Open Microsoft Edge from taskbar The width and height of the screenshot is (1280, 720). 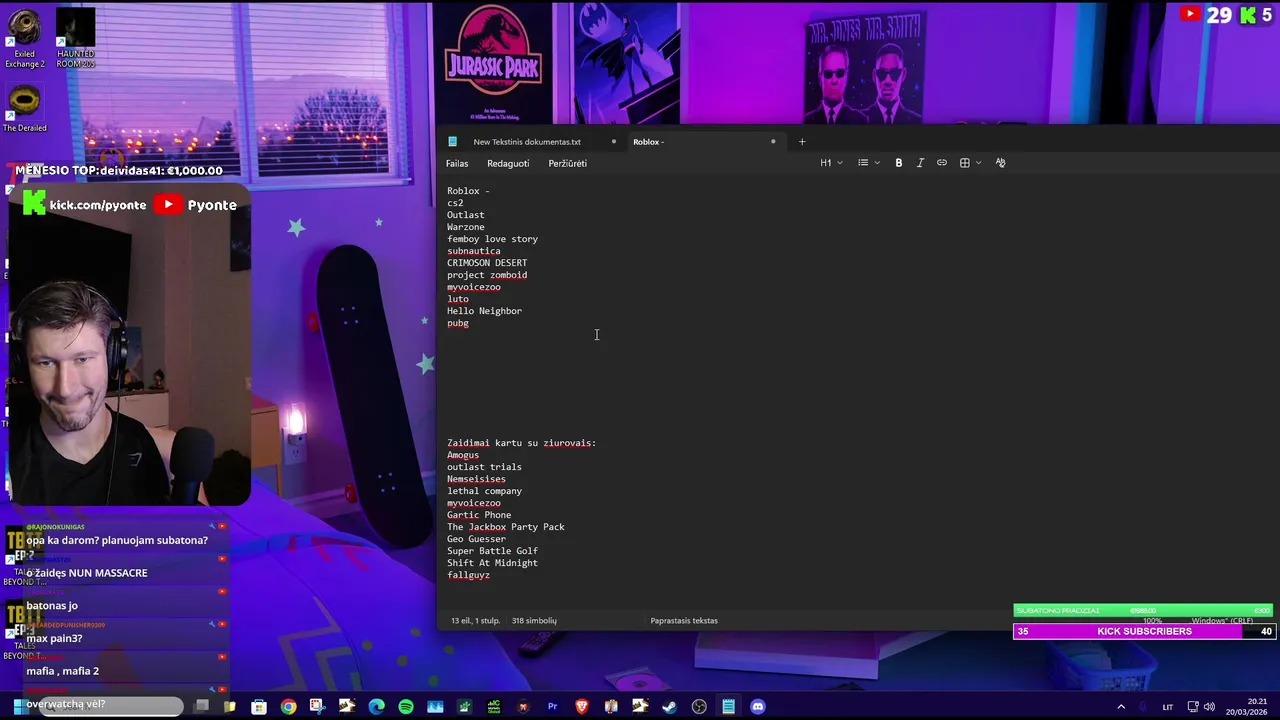pyautogui.click(x=376, y=707)
